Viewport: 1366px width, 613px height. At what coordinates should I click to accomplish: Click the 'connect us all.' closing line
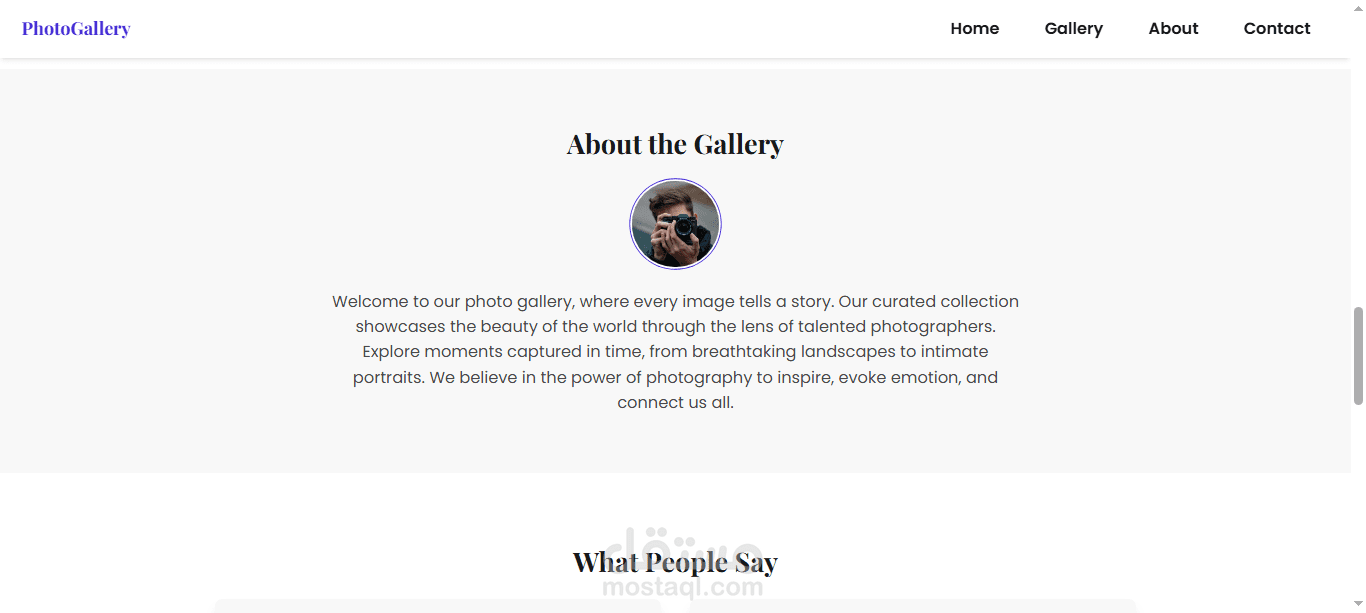[x=675, y=403]
